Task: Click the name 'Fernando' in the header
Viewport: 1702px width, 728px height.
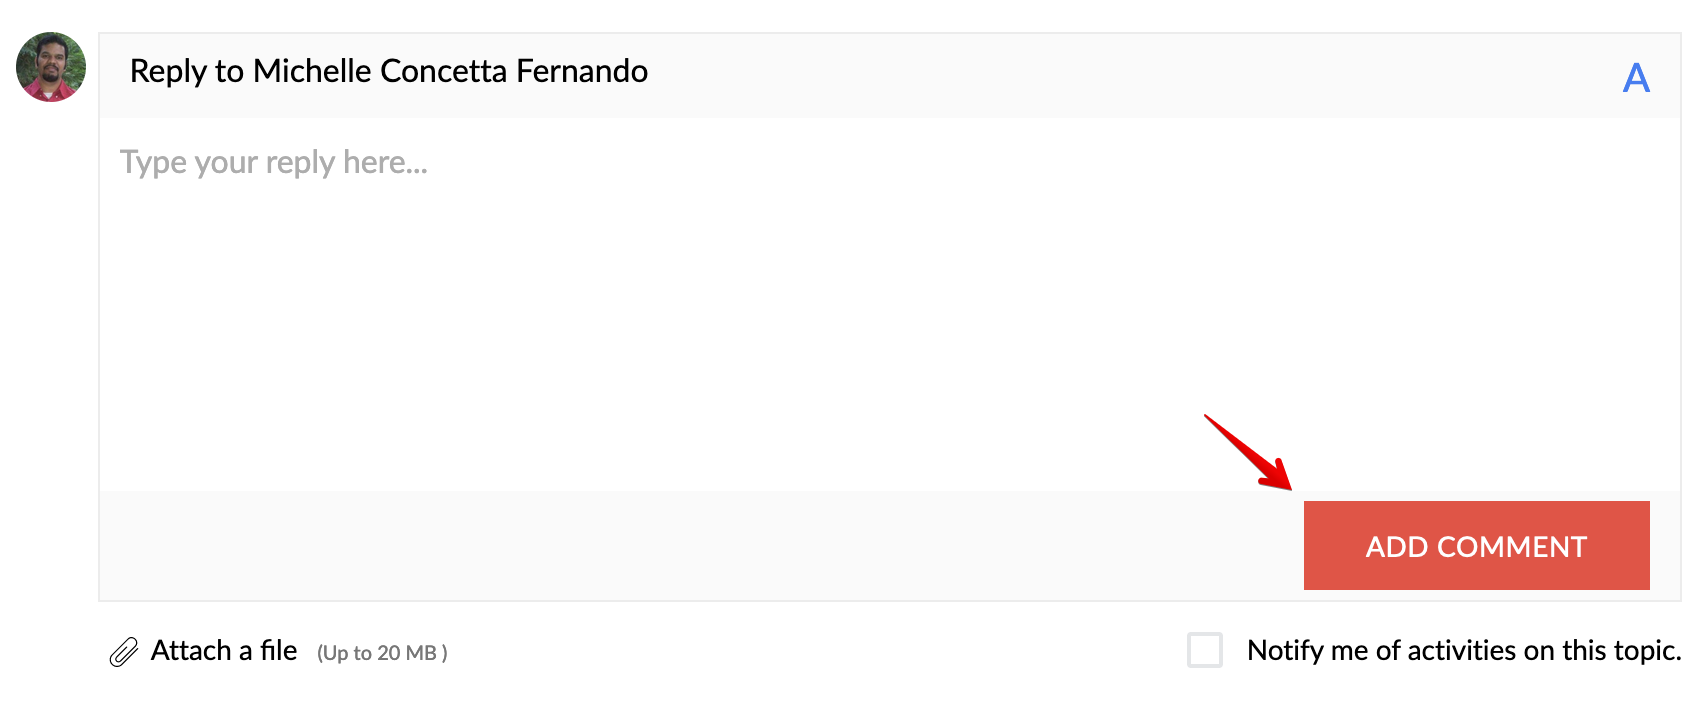Action: click(x=582, y=71)
